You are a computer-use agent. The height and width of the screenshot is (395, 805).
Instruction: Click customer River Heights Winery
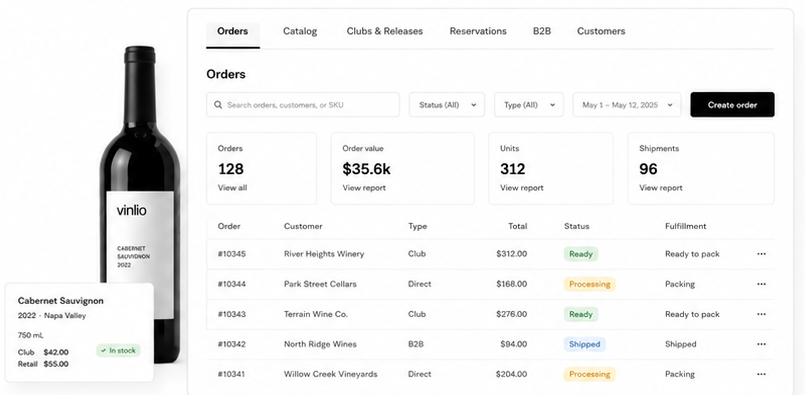point(324,254)
